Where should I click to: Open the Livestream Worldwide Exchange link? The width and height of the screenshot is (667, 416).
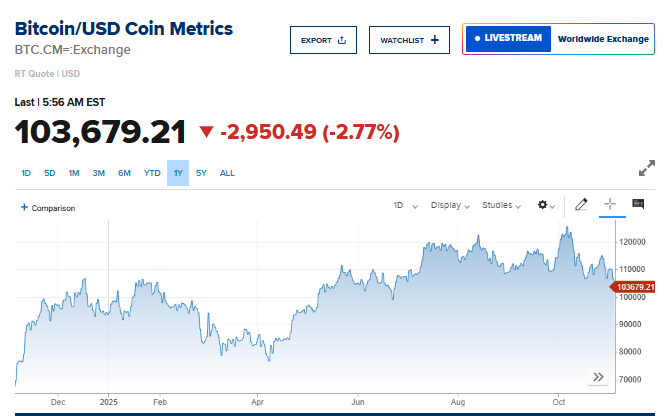(x=557, y=39)
